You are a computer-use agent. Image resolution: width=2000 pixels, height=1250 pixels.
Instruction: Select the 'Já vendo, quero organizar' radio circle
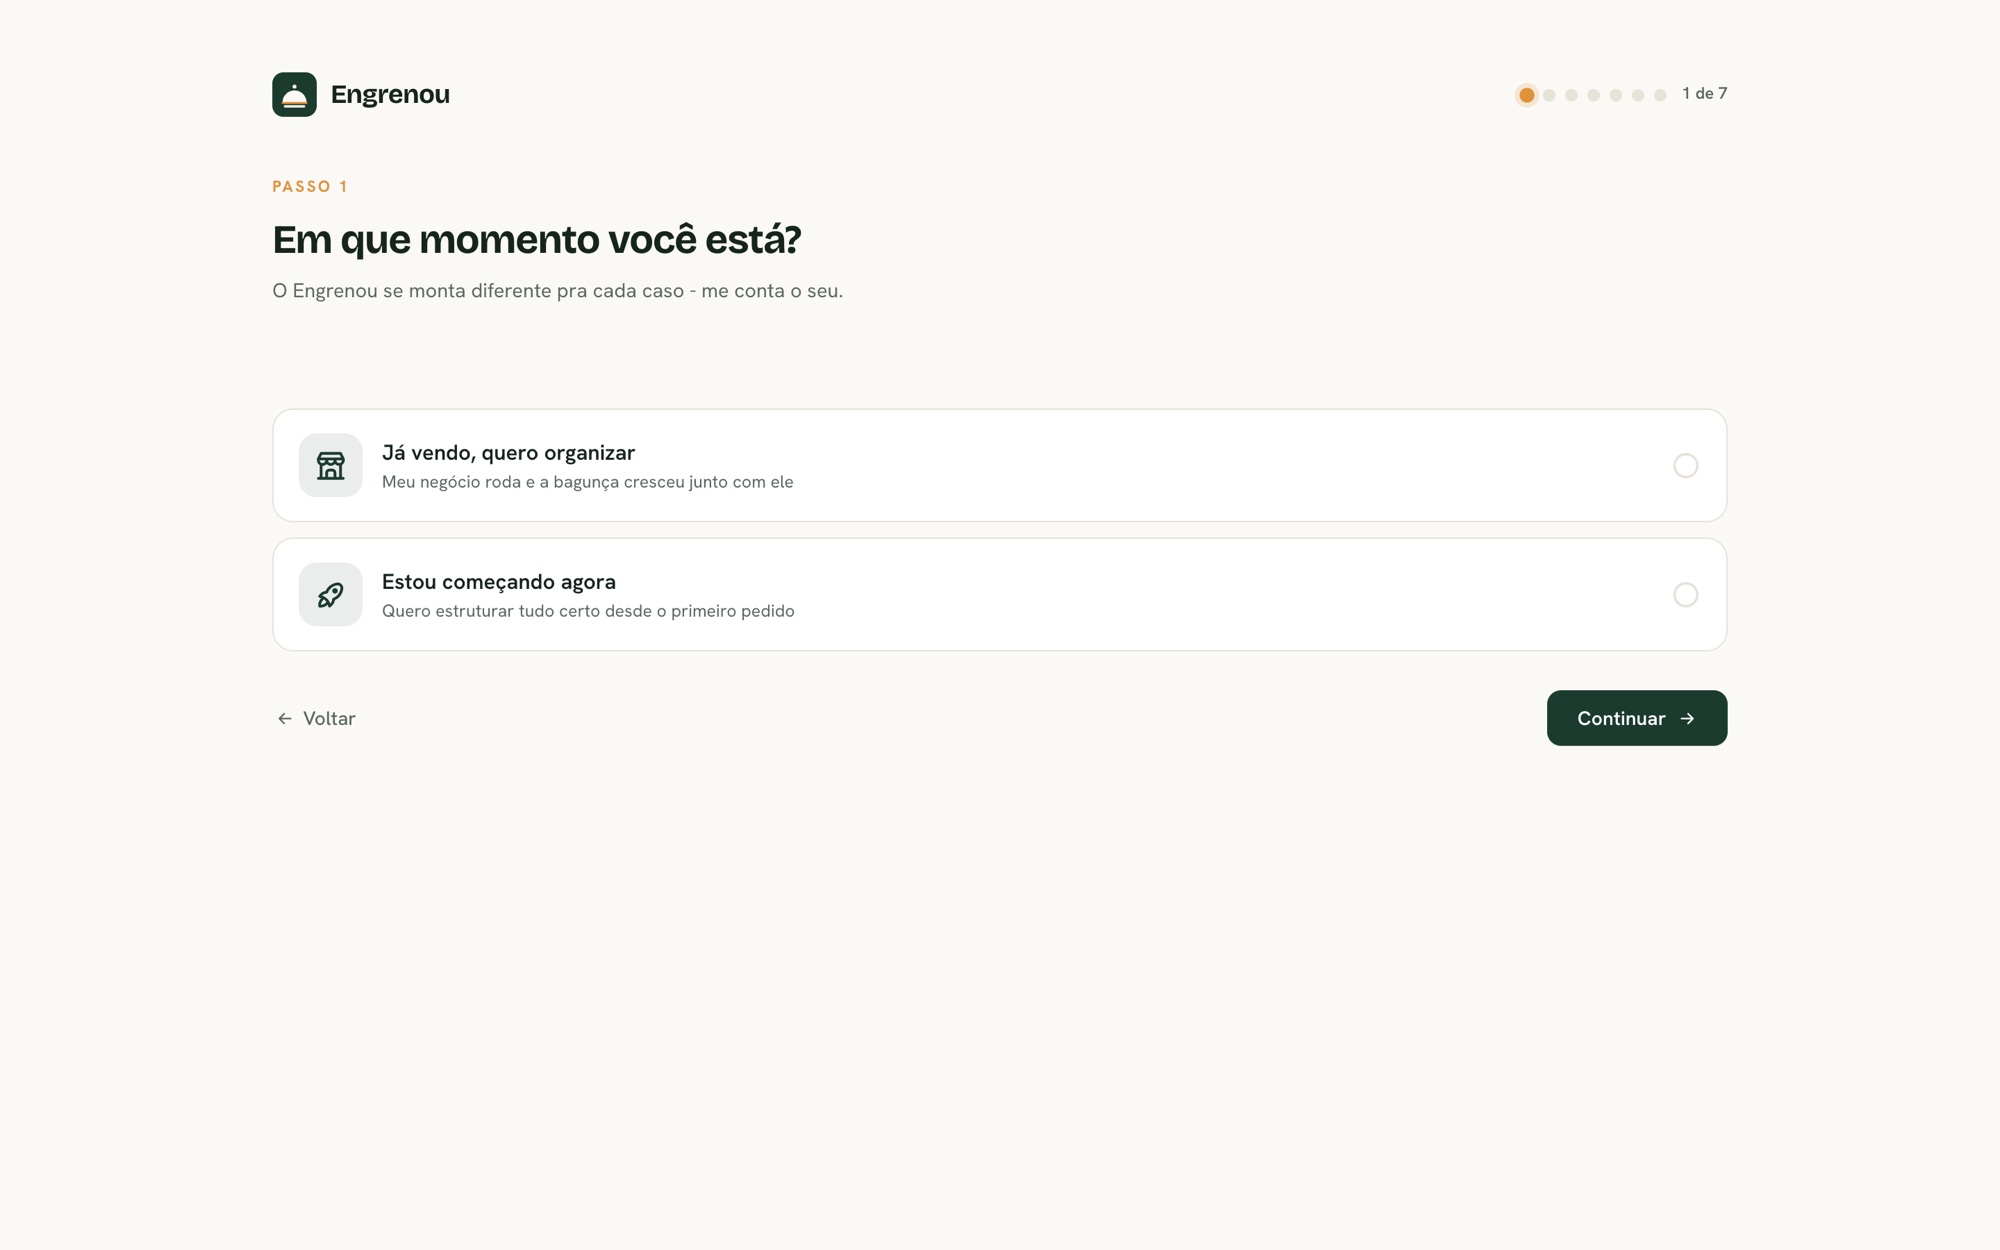(1686, 465)
